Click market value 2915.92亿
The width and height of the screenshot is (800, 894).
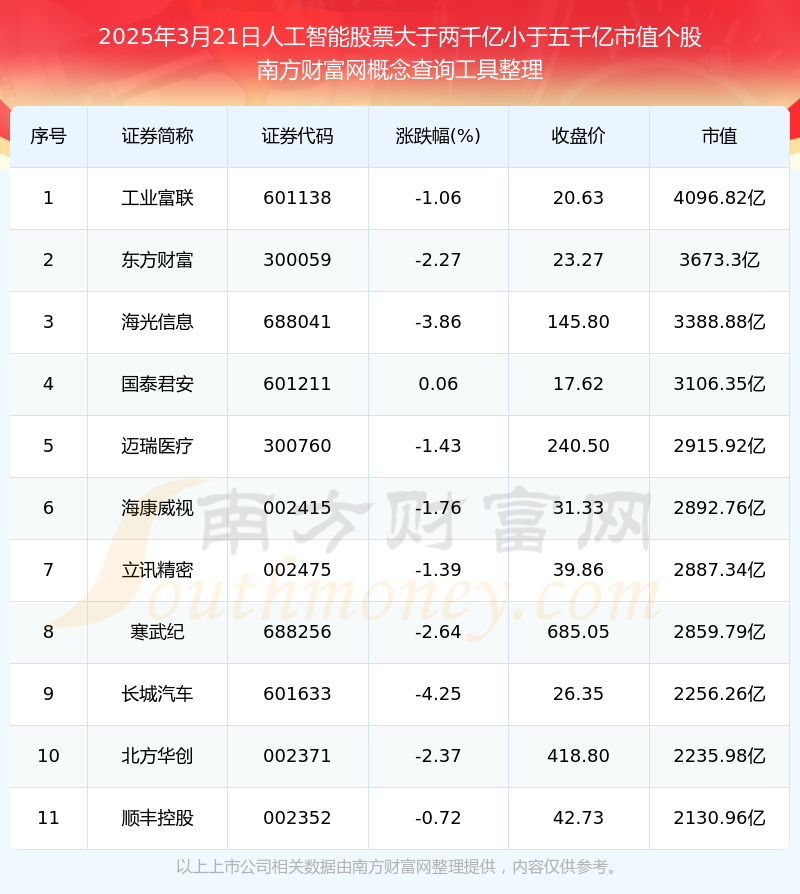(720, 446)
